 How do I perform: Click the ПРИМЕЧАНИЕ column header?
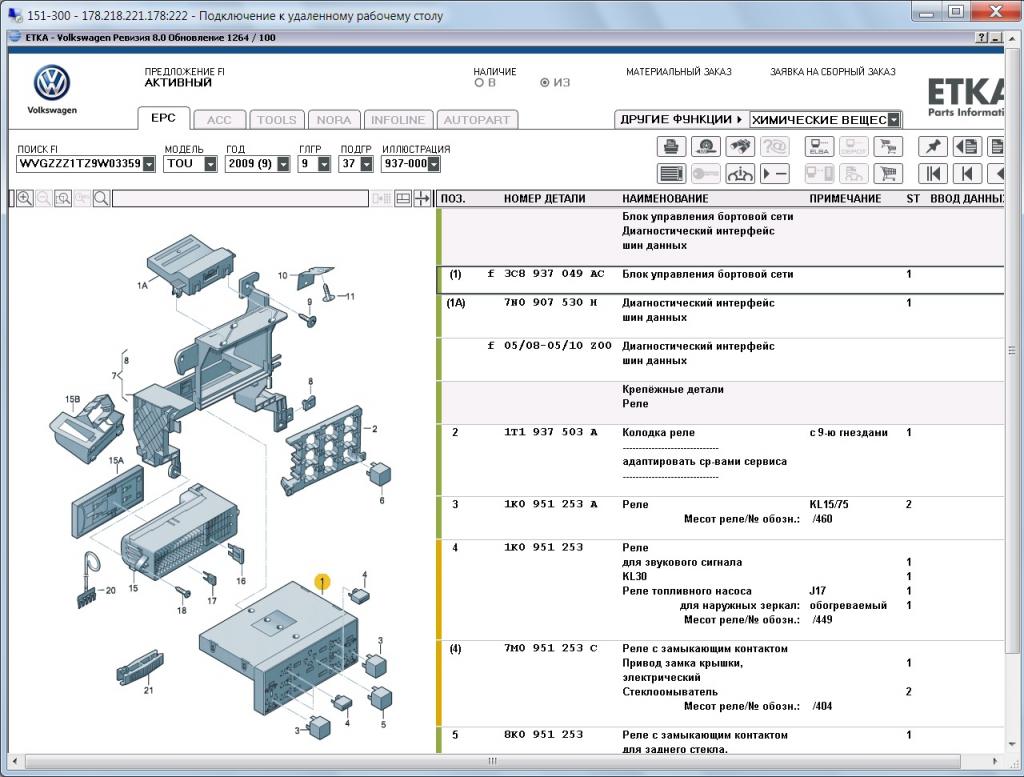coord(845,198)
